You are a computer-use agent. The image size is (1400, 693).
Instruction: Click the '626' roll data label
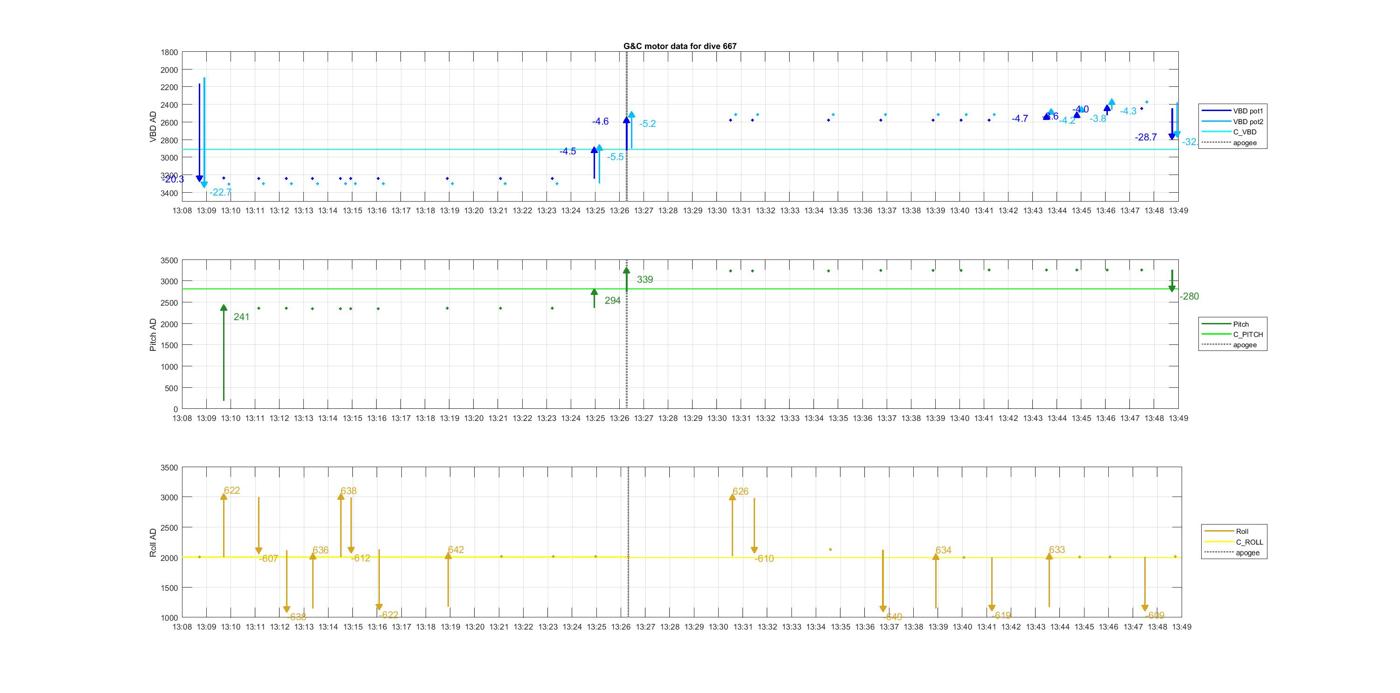click(x=740, y=492)
